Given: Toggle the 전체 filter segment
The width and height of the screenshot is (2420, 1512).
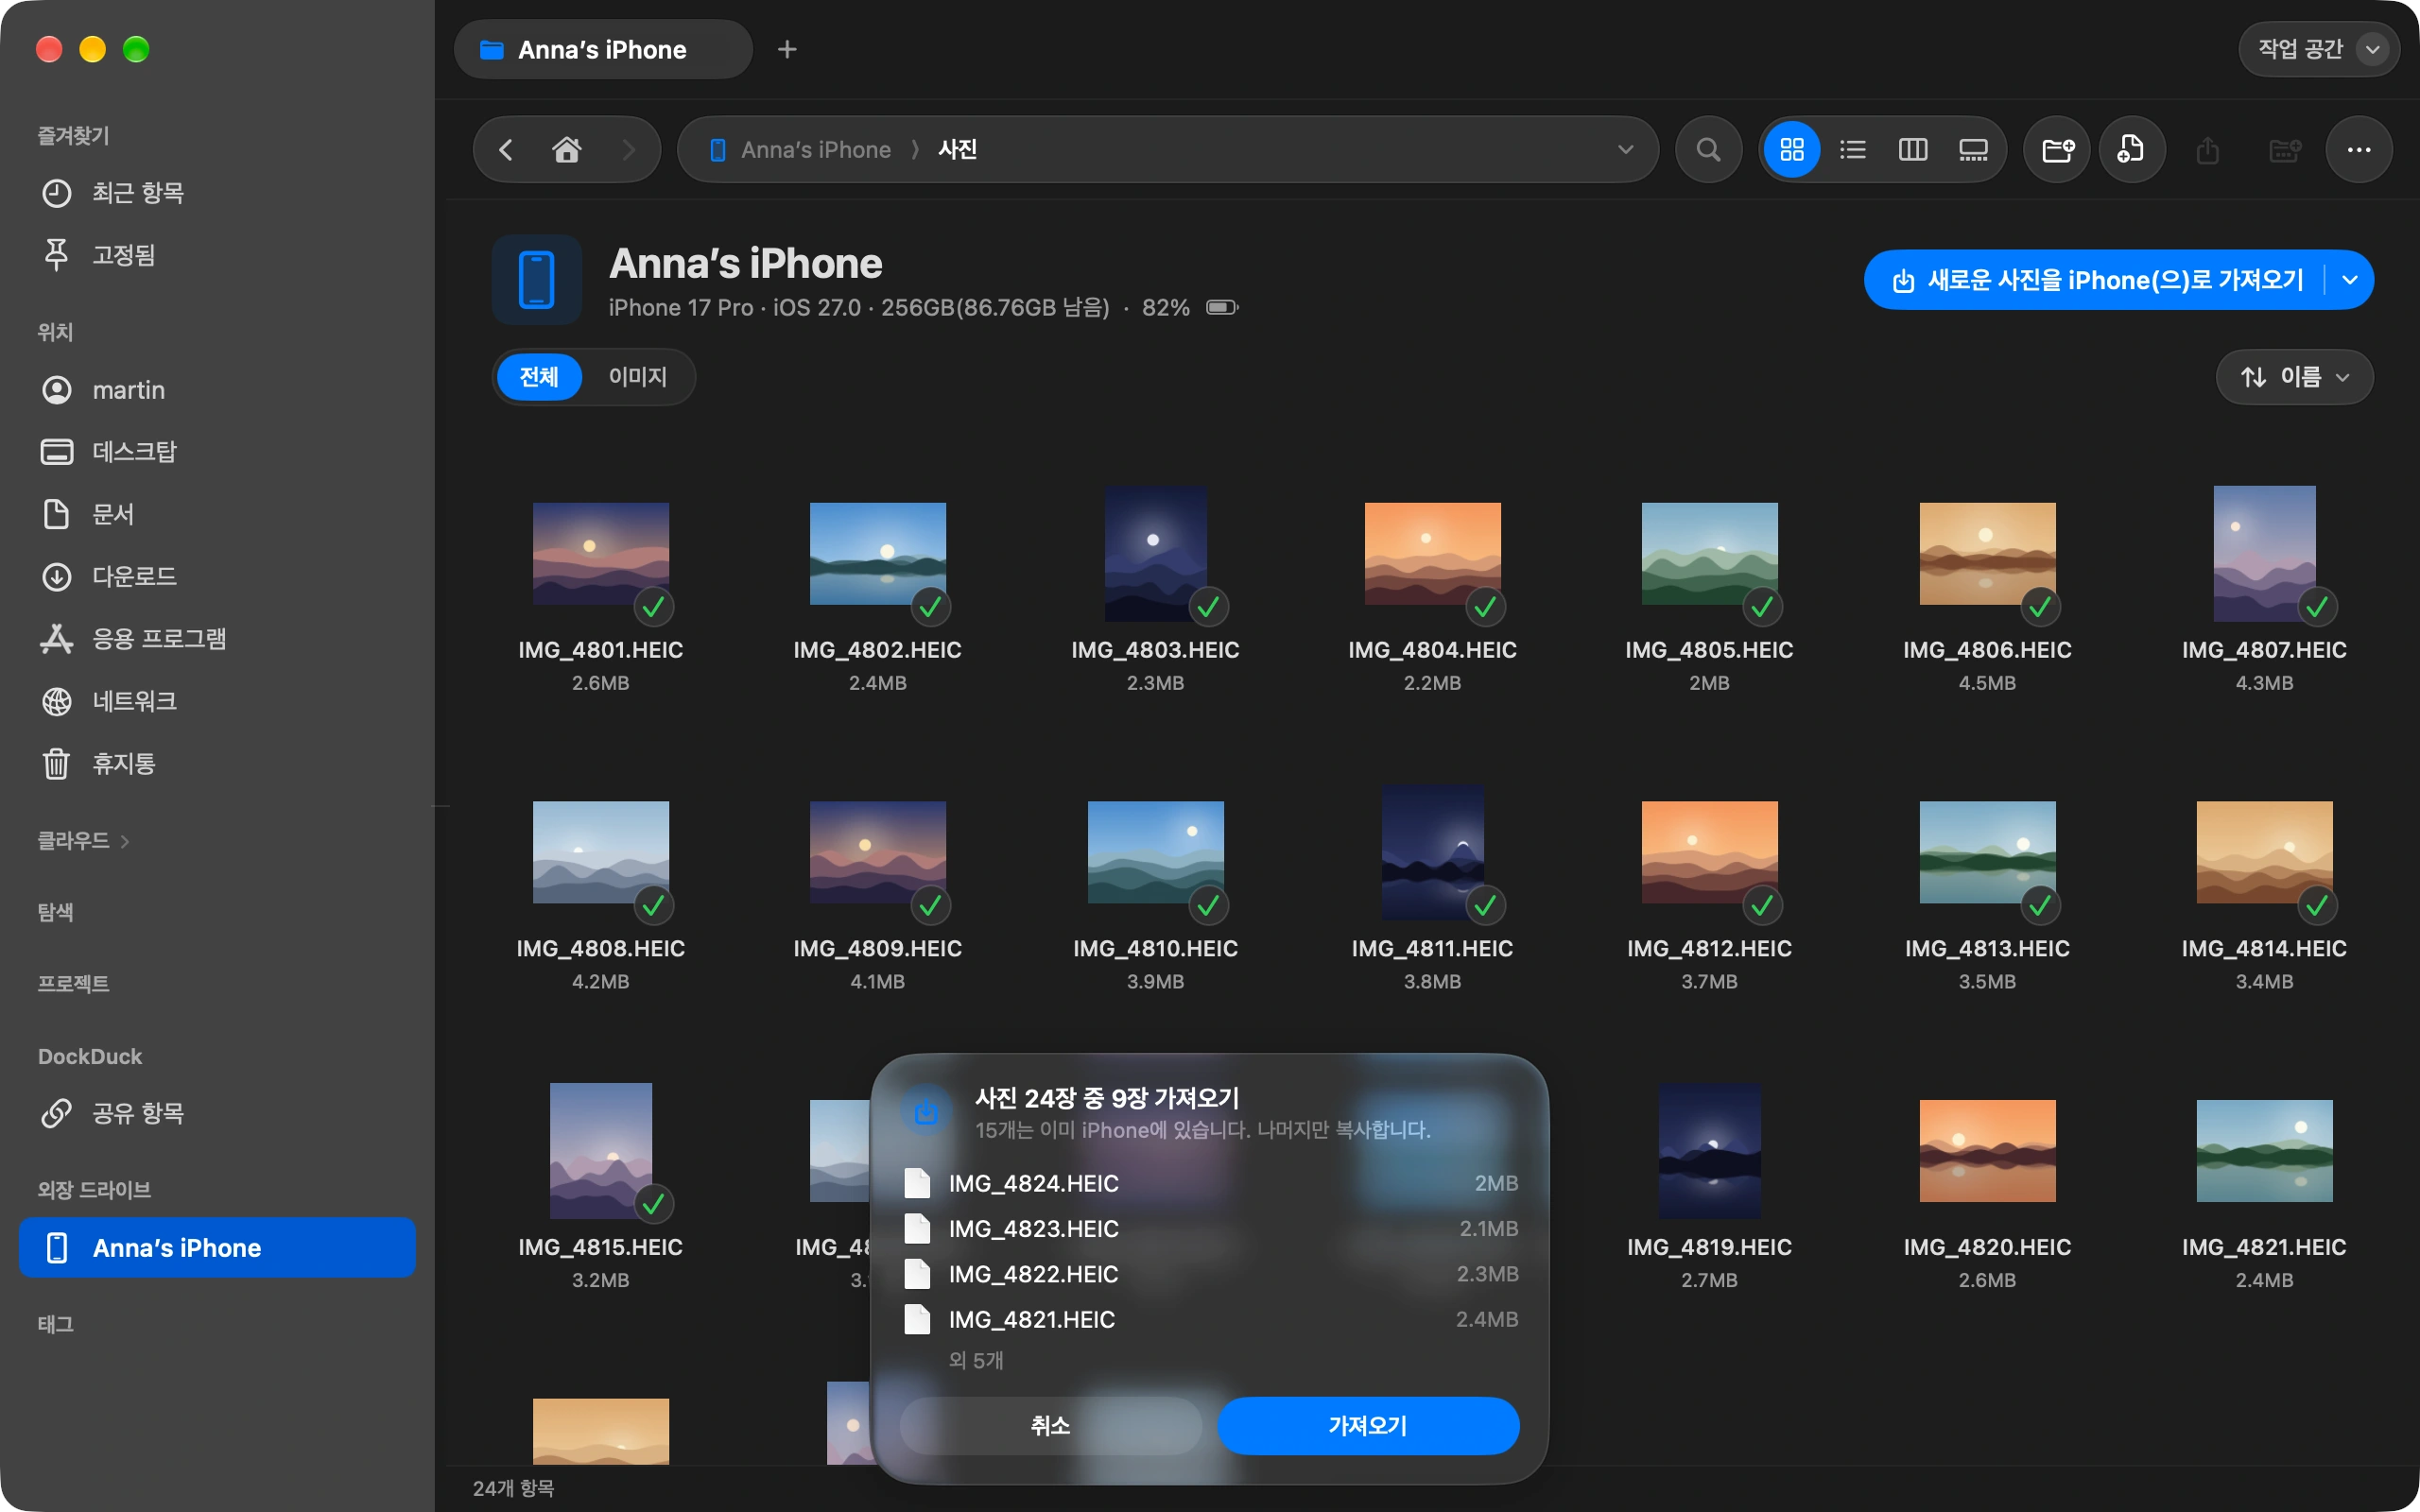Looking at the screenshot, I should point(539,377).
